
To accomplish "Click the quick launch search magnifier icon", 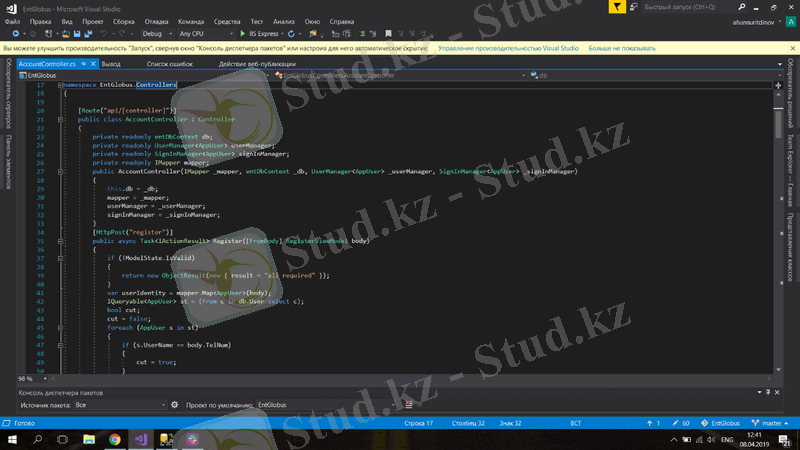I will (x=741, y=7).
